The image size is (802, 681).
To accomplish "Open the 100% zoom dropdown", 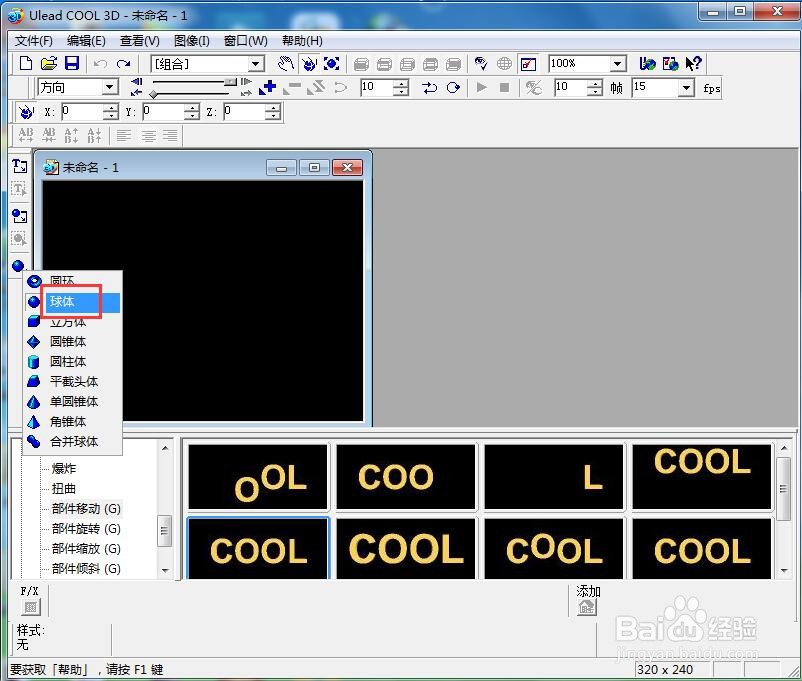I will tap(617, 63).
